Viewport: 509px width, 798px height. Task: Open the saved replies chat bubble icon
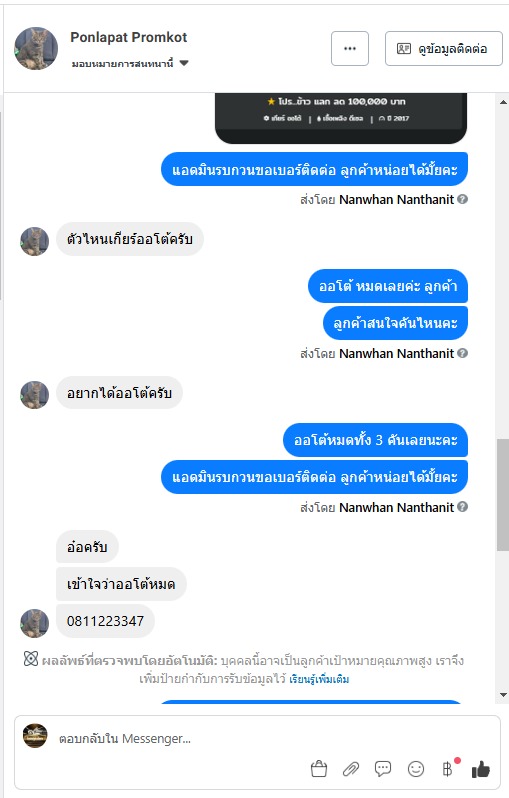(x=383, y=768)
